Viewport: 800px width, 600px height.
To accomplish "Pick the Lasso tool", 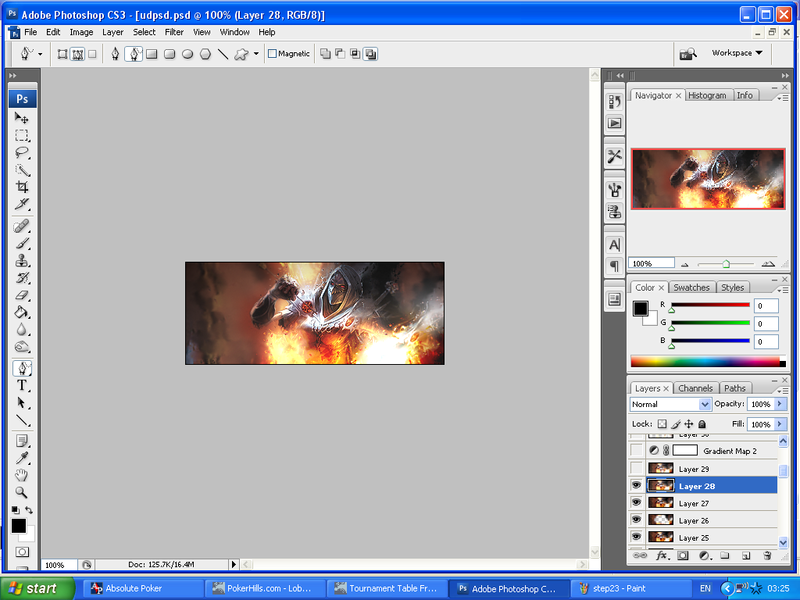I will click(x=21, y=153).
